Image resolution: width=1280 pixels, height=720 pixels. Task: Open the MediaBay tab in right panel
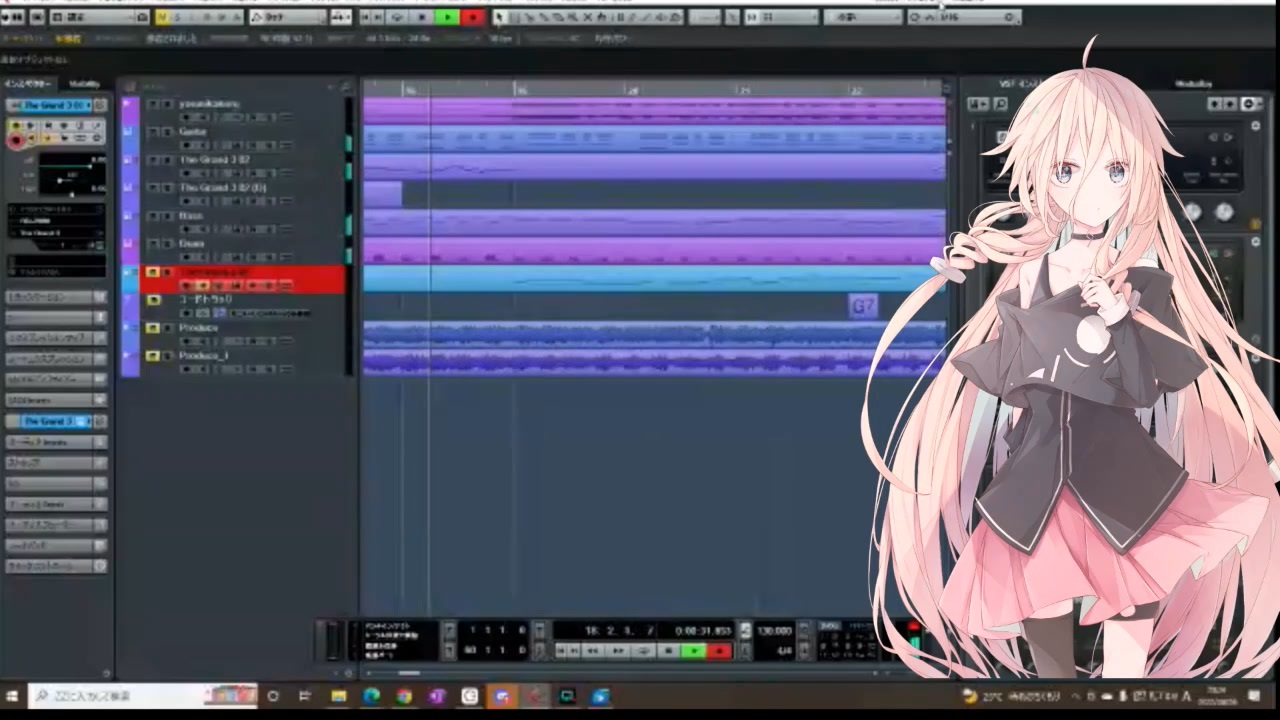click(1193, 84)
